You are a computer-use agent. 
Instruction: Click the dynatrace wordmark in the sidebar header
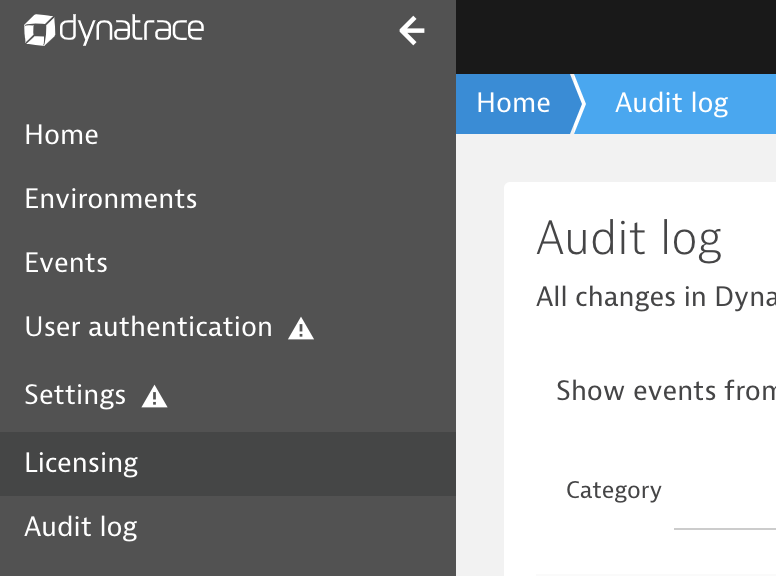pyautogui.click(x=130, y=30)
